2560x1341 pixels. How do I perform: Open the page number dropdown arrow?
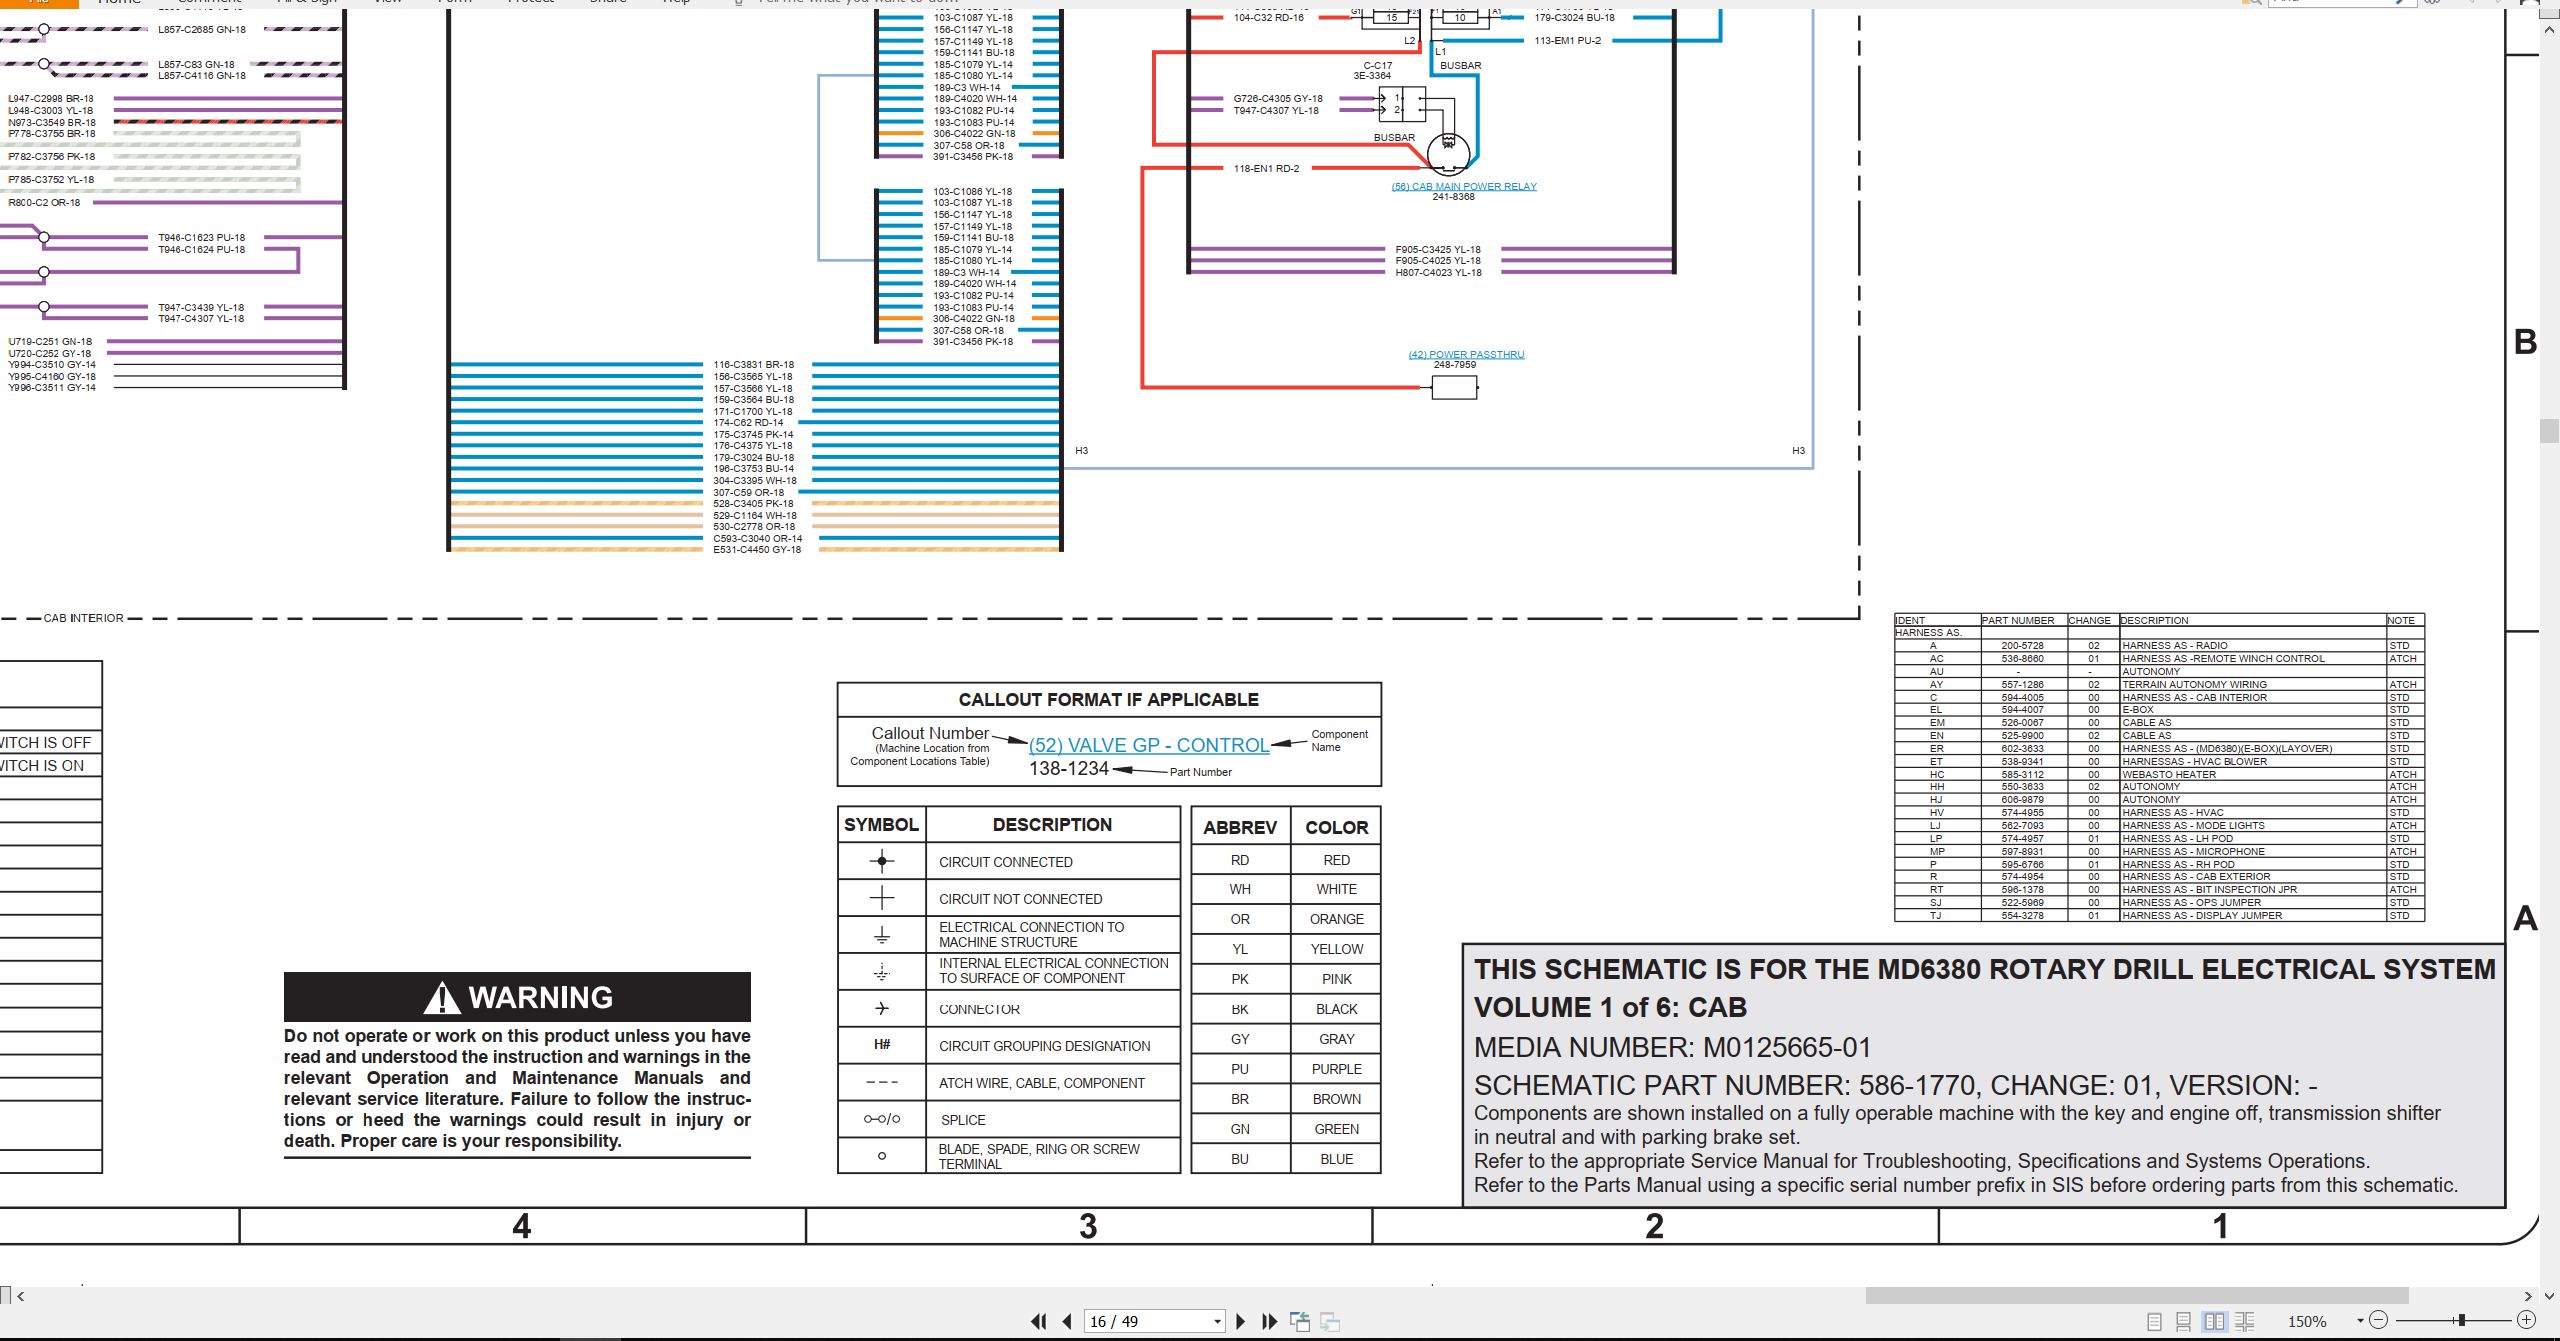pyautogui.click(x=1217, y=1322)
